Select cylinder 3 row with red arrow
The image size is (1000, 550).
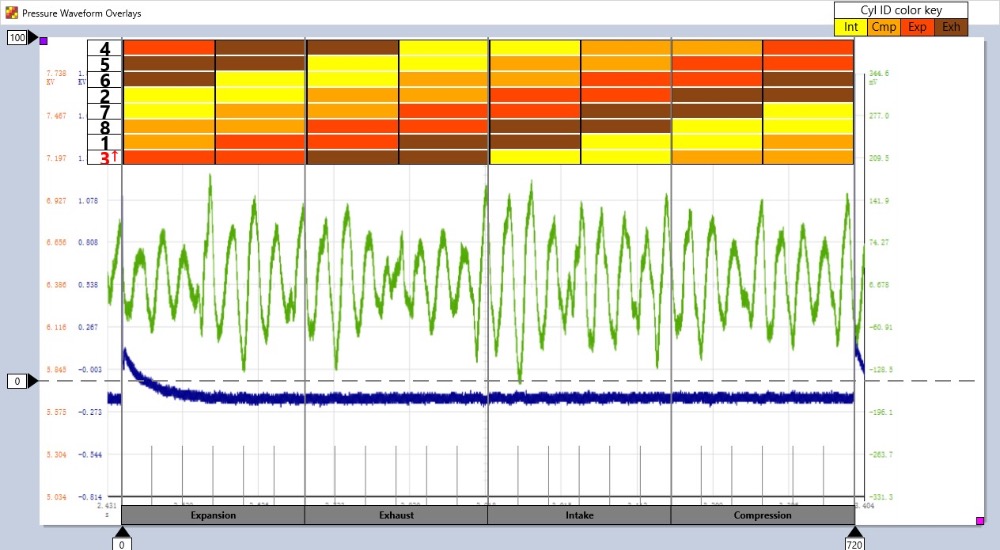click(x=105, y=157)
